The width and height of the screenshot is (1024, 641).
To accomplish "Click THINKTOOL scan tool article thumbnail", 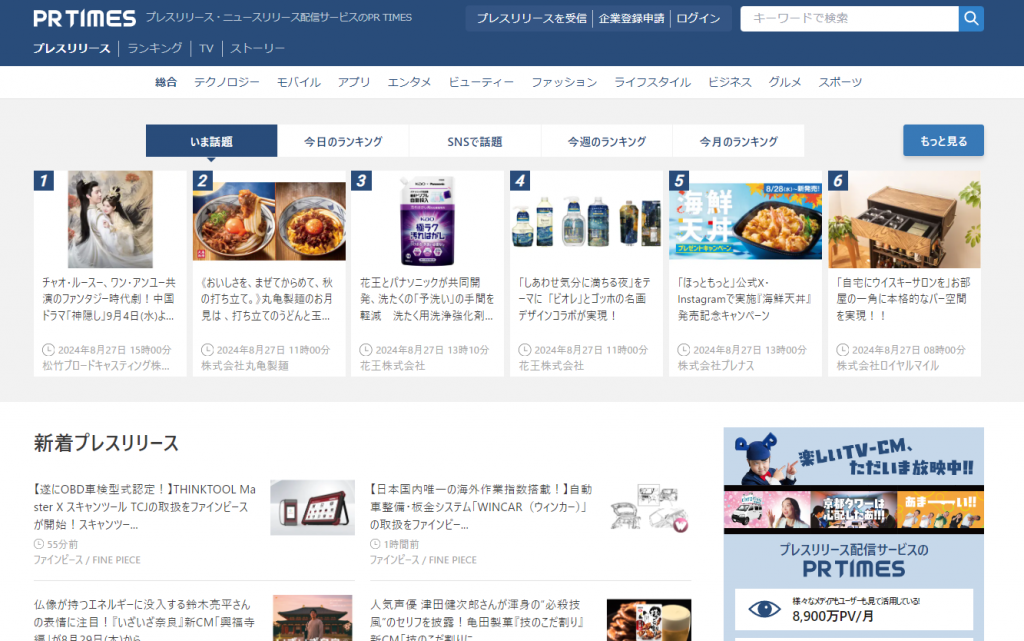I will pyautogui.click(x=312, y=508).
